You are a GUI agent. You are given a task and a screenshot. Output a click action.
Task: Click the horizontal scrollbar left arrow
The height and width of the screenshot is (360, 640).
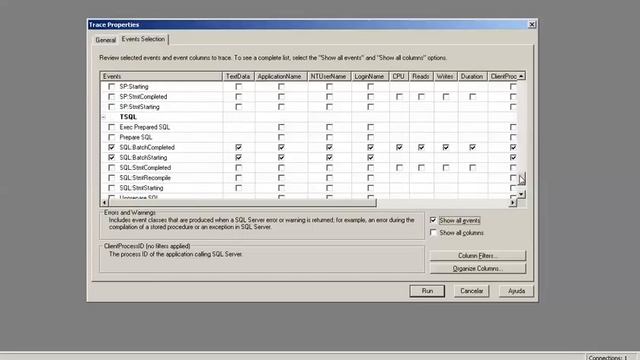coord(104,202)
